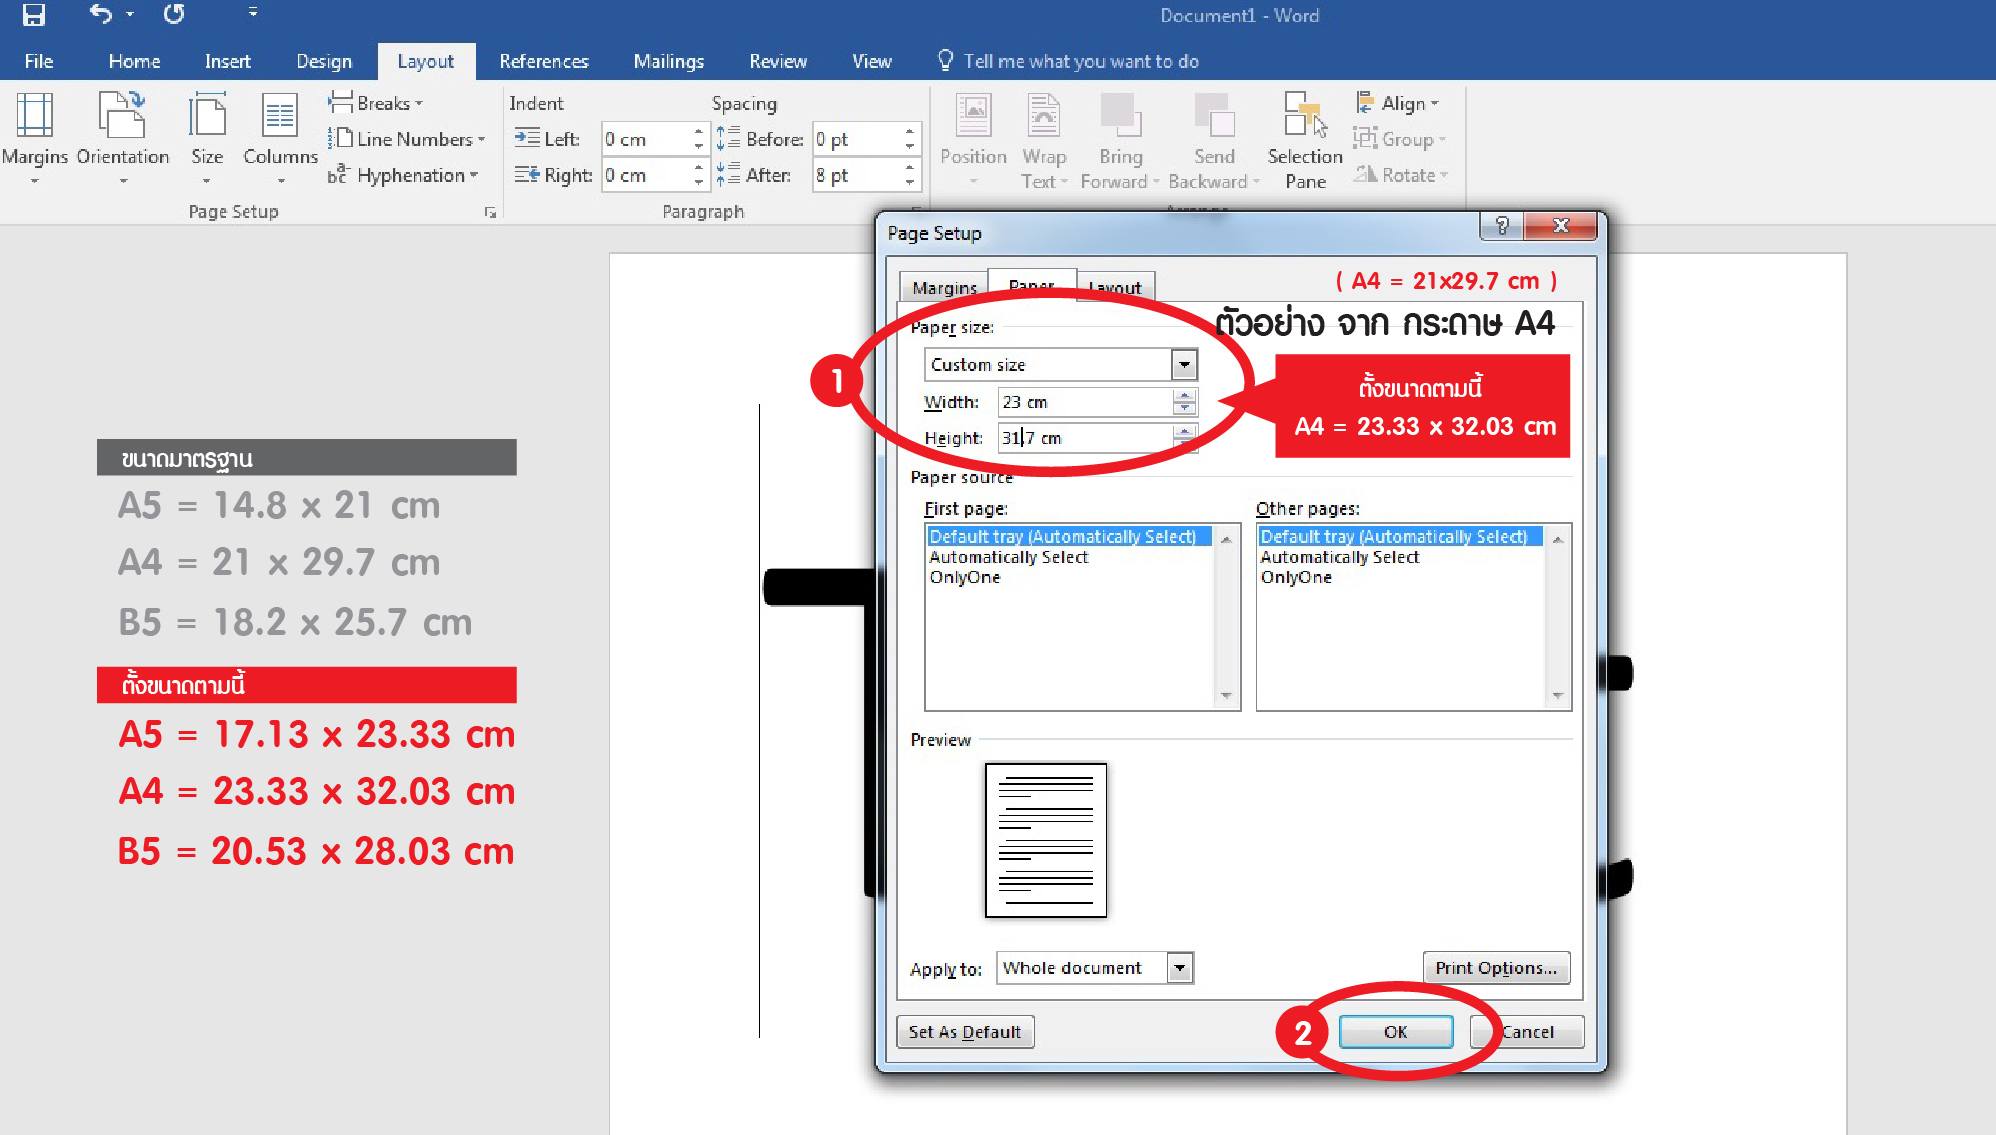The width and height of the screenshot is (1996, 1135).
Task: Open the Align dropdown
Action: point(1398,103)
